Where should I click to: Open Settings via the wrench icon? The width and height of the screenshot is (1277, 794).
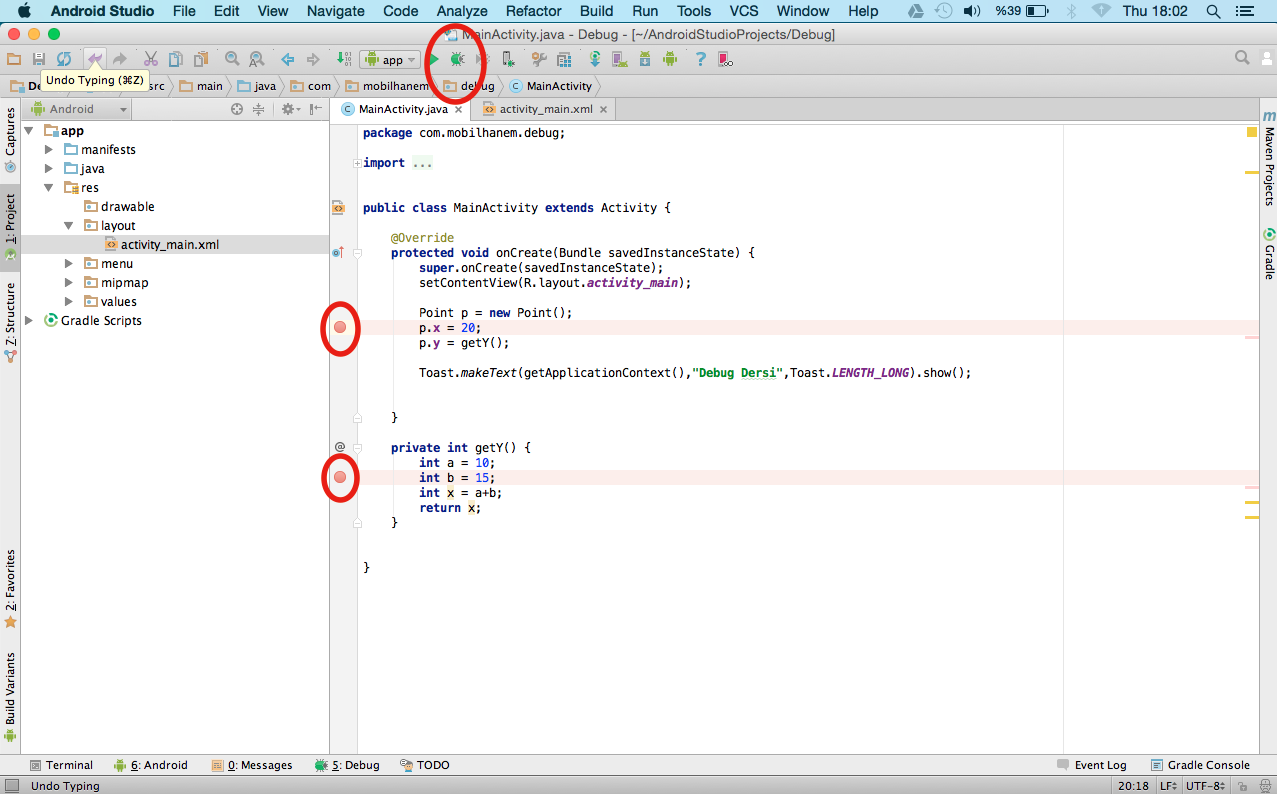539,59
